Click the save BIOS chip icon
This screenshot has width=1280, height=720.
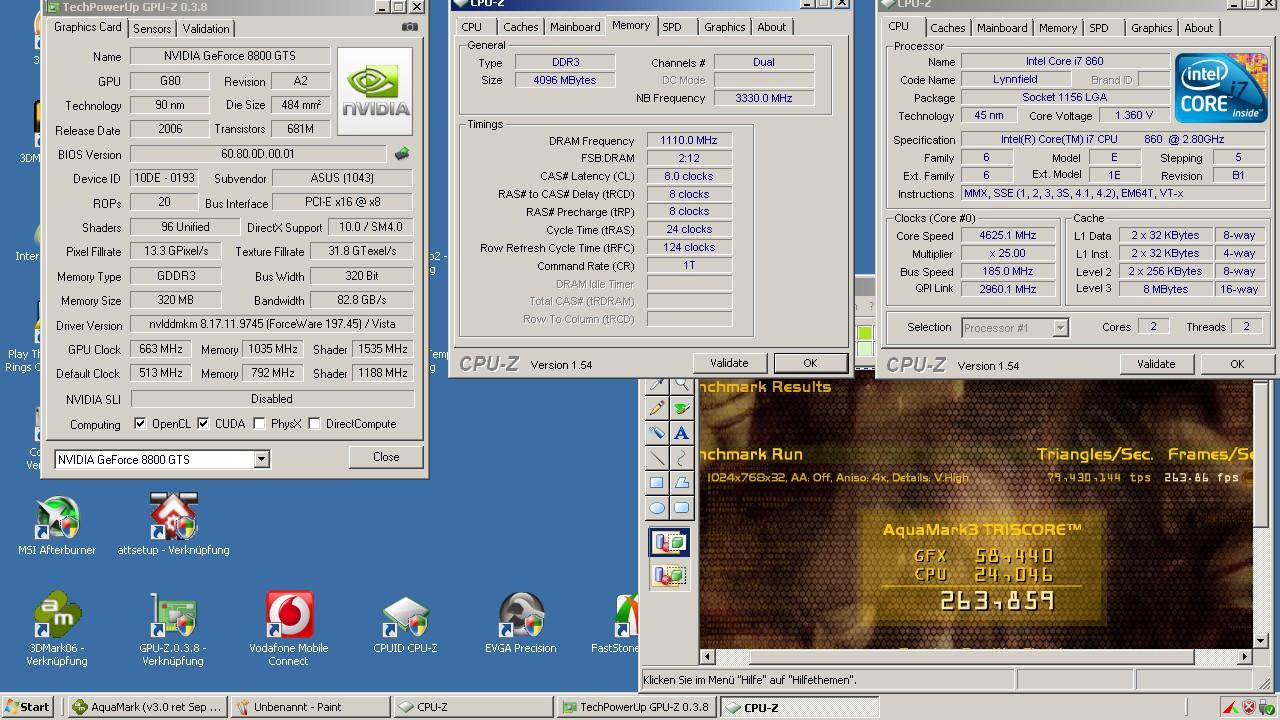[402, 154]
